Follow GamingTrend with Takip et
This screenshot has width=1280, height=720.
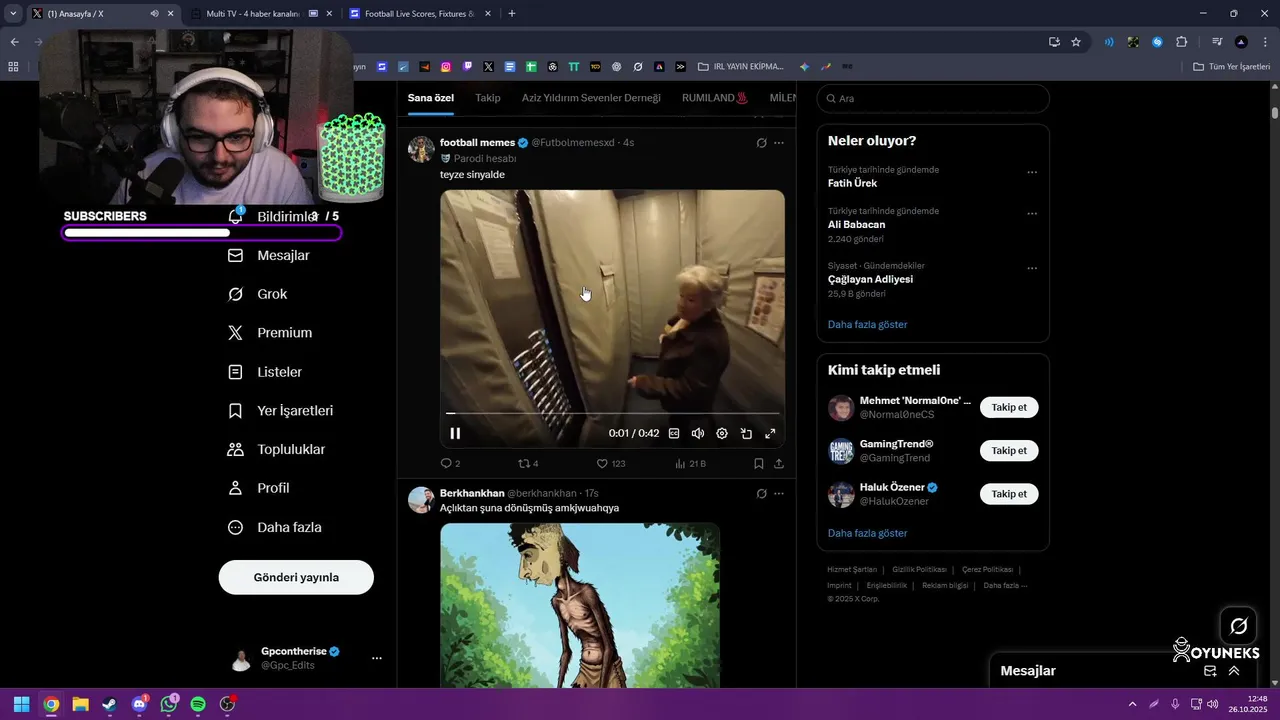[x=1009, y=450]
